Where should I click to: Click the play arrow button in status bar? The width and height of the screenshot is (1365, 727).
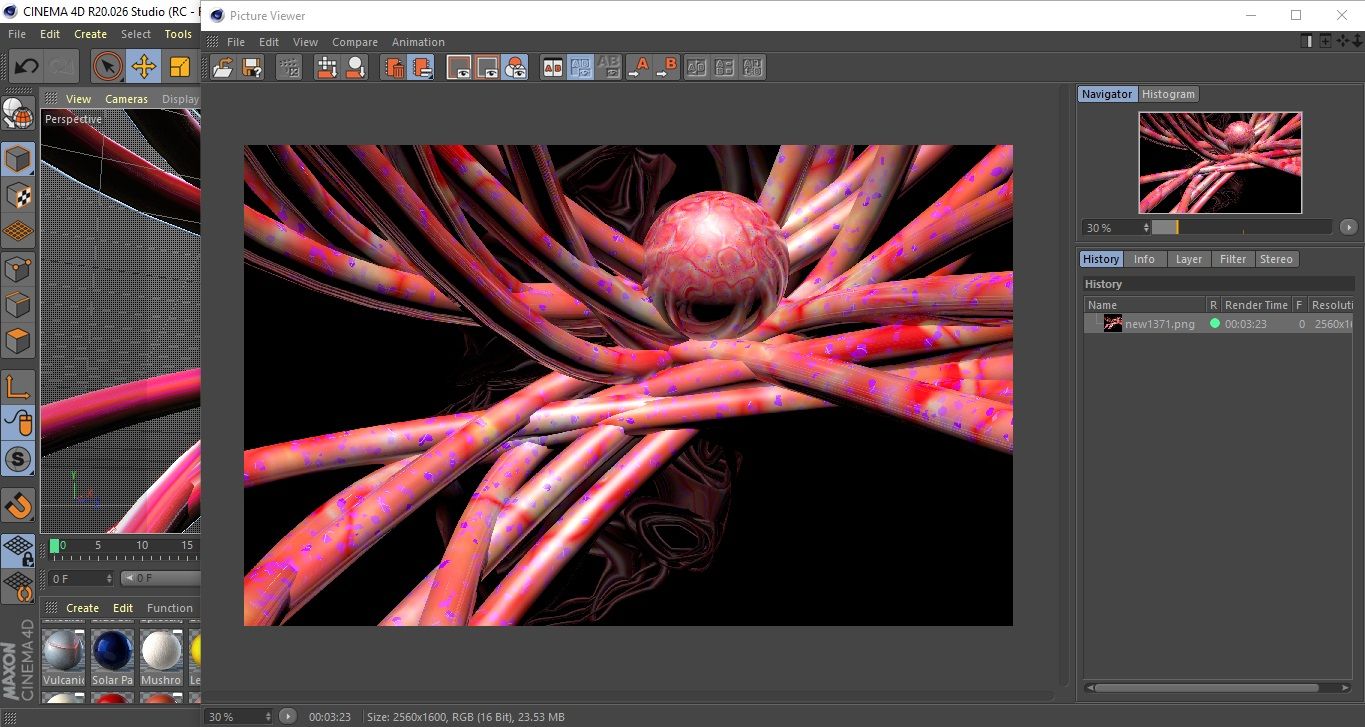288,716
